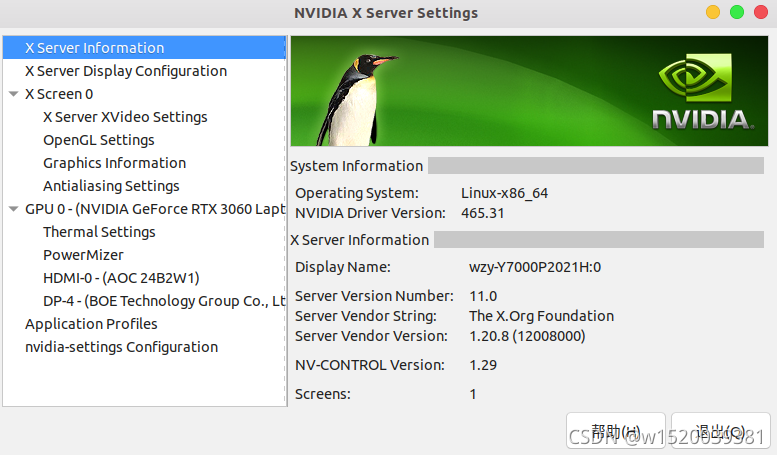Open X Server Display Configuration
Image resolution: width=777 pixels, height=455 pixels.
tap(126, 71)
